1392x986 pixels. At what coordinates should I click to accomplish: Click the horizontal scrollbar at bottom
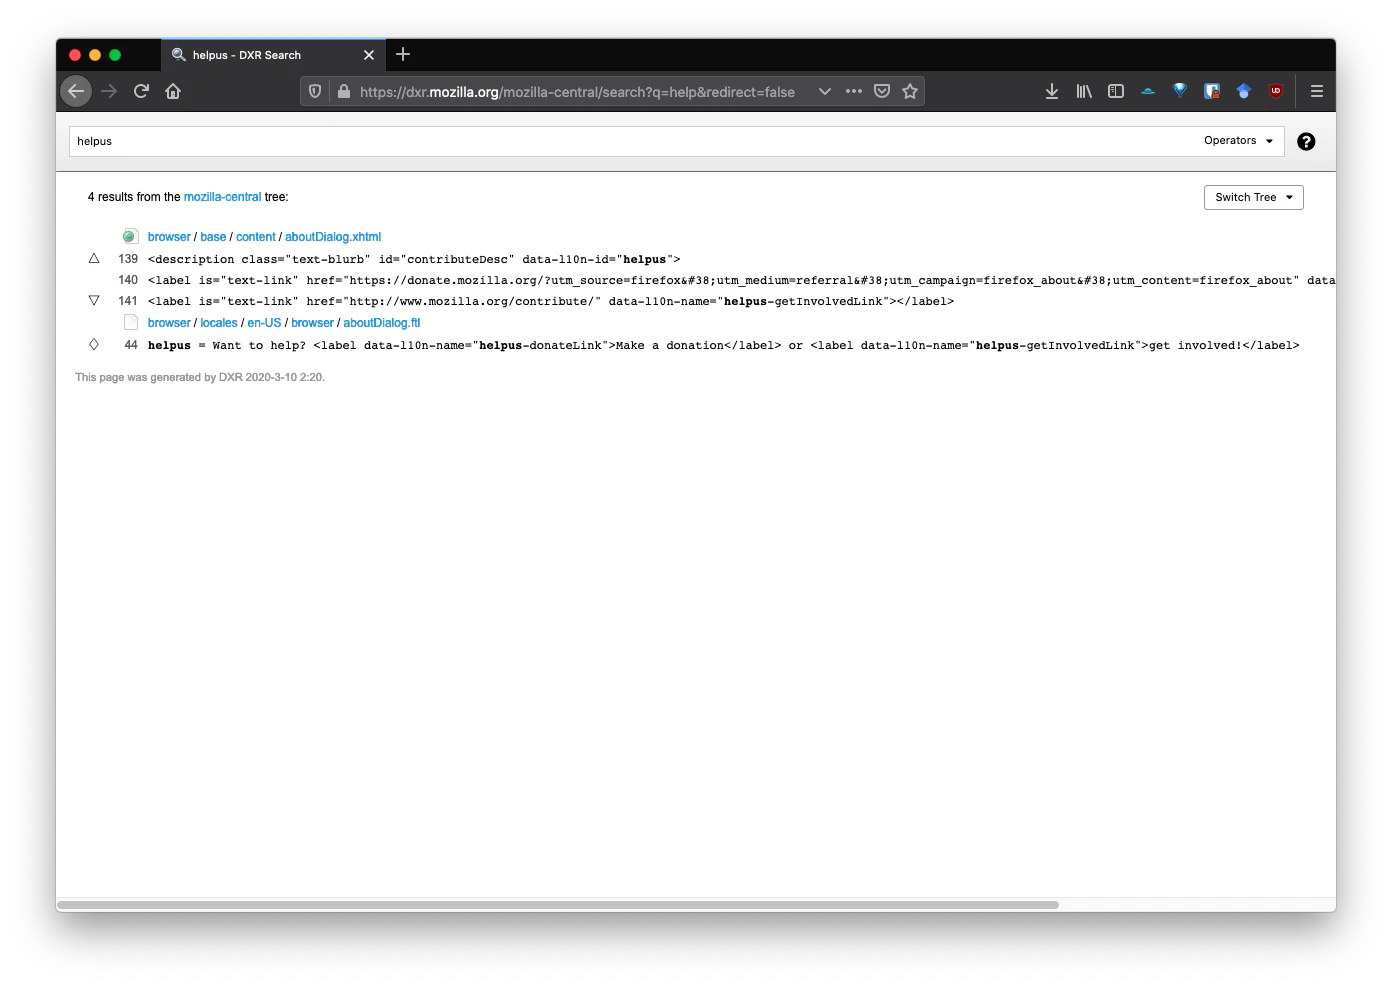coord(558,905)
